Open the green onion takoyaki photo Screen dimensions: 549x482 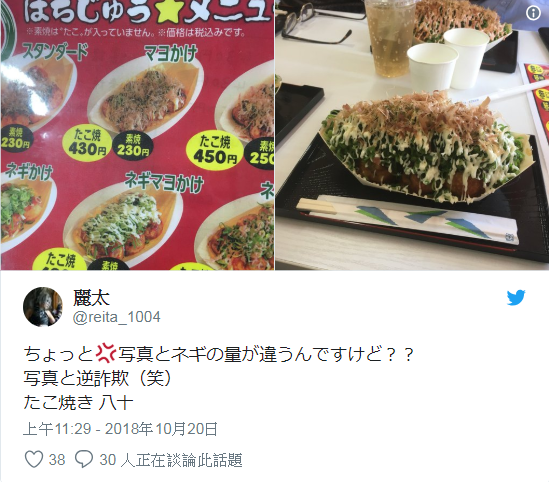pyautogui.click(x=412, y=135)
